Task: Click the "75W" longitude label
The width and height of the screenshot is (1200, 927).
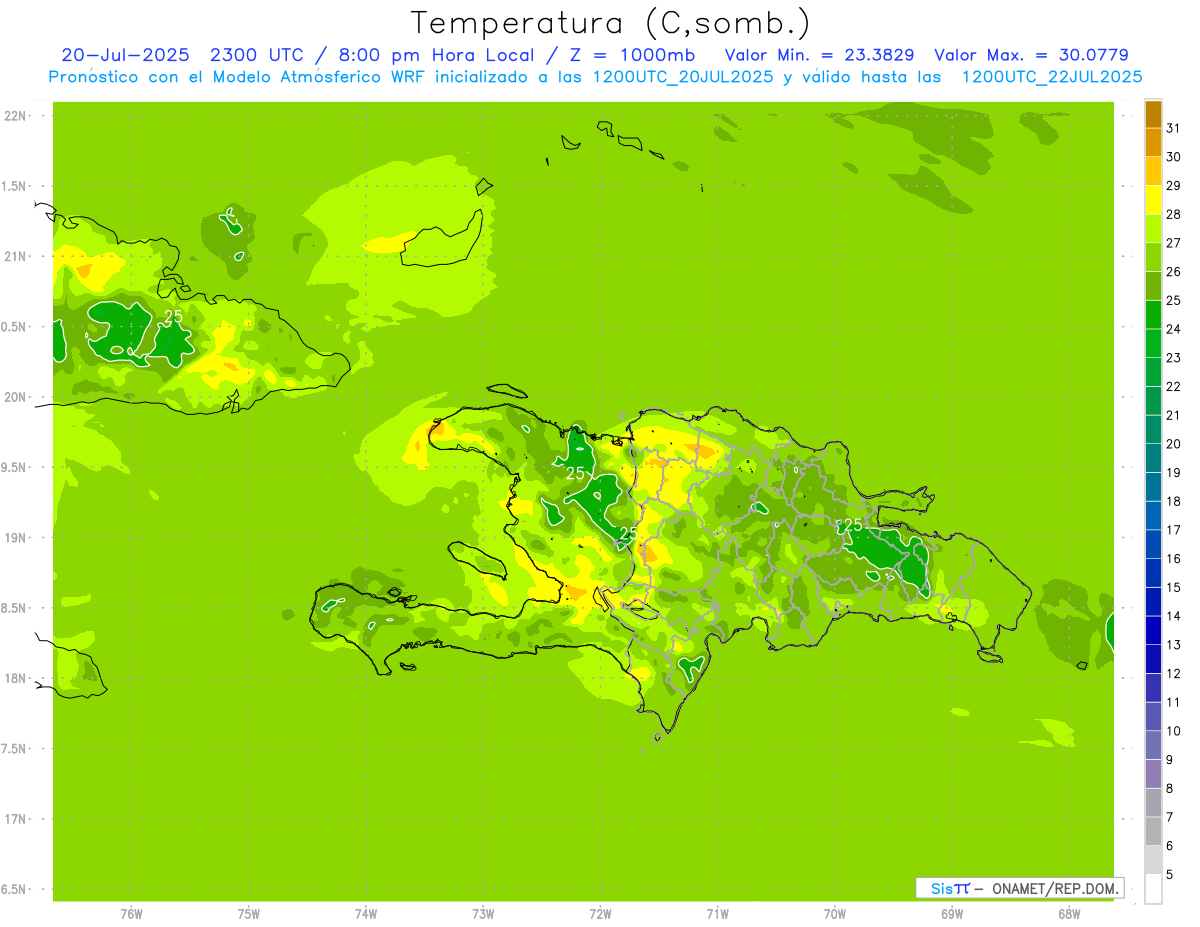Action: pyautogui.click(x=248, y=914)
